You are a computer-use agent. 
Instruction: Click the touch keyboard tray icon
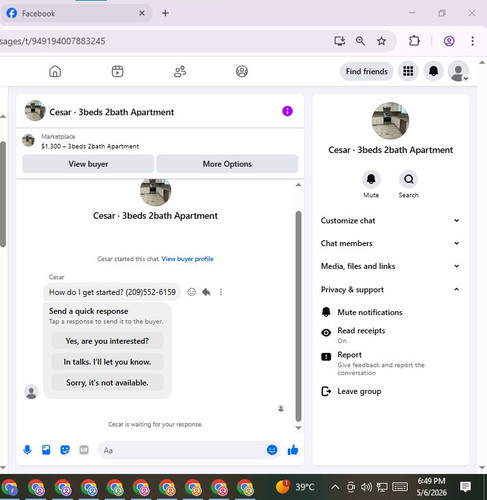[400, 487]
